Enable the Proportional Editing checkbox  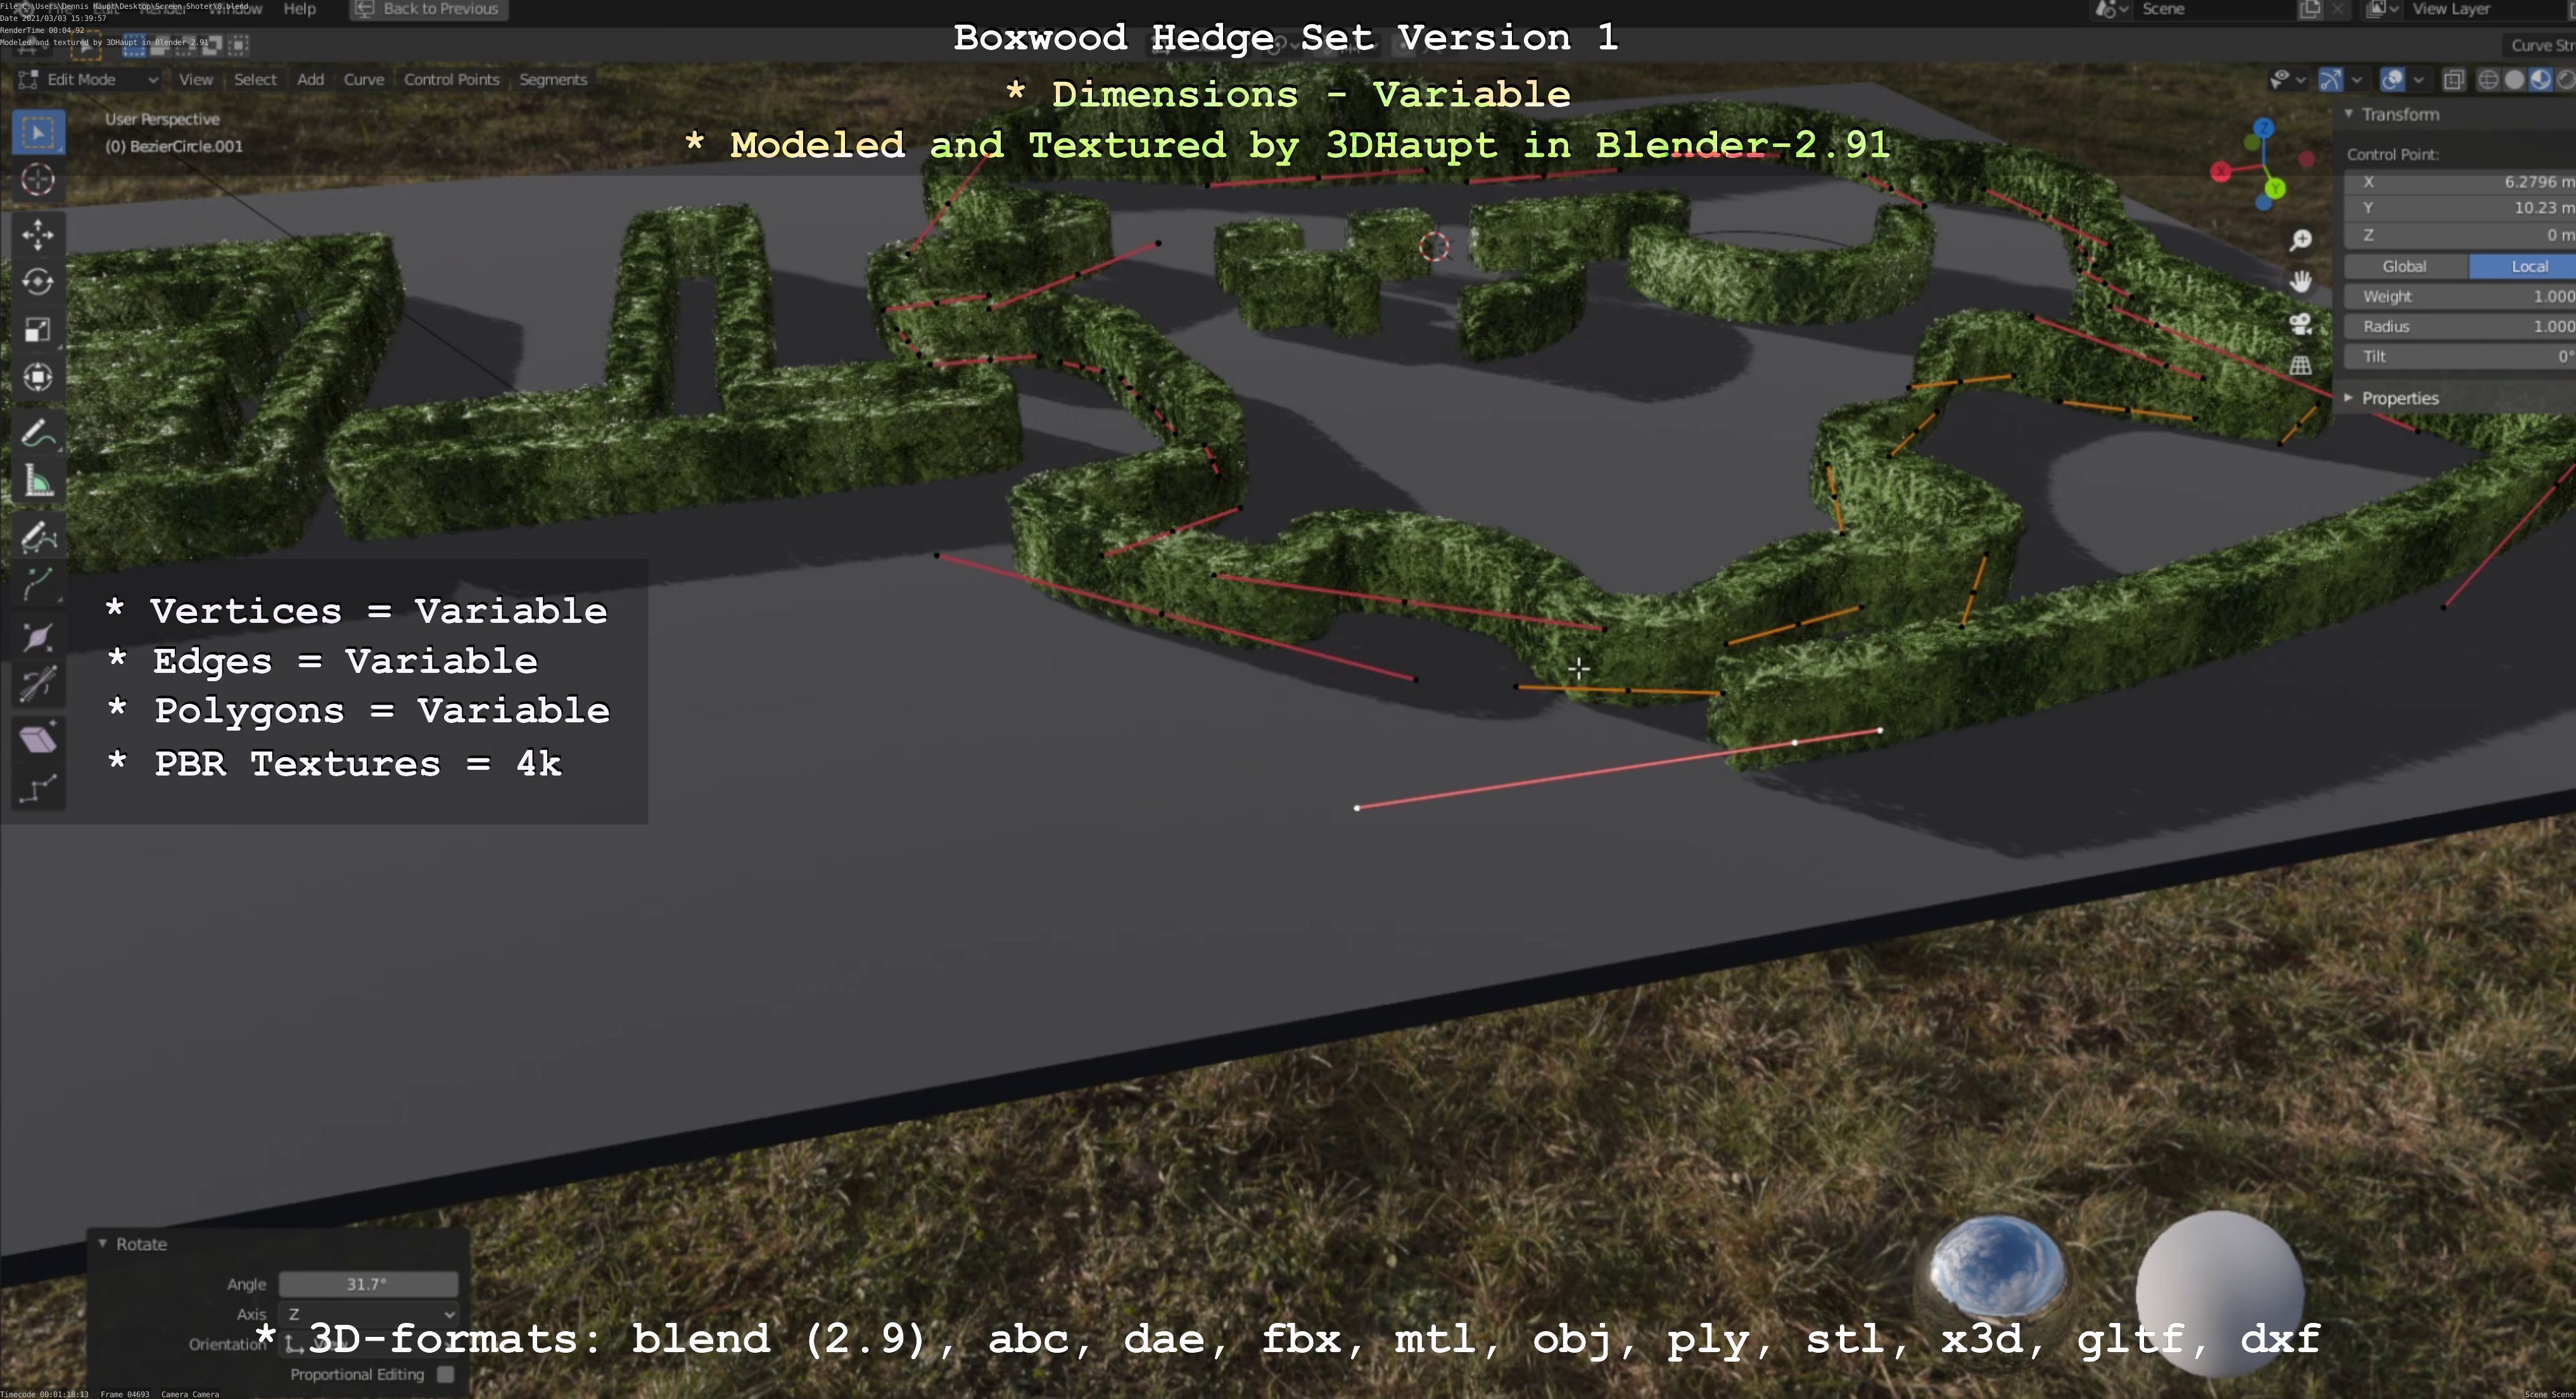click(446, 1374)
